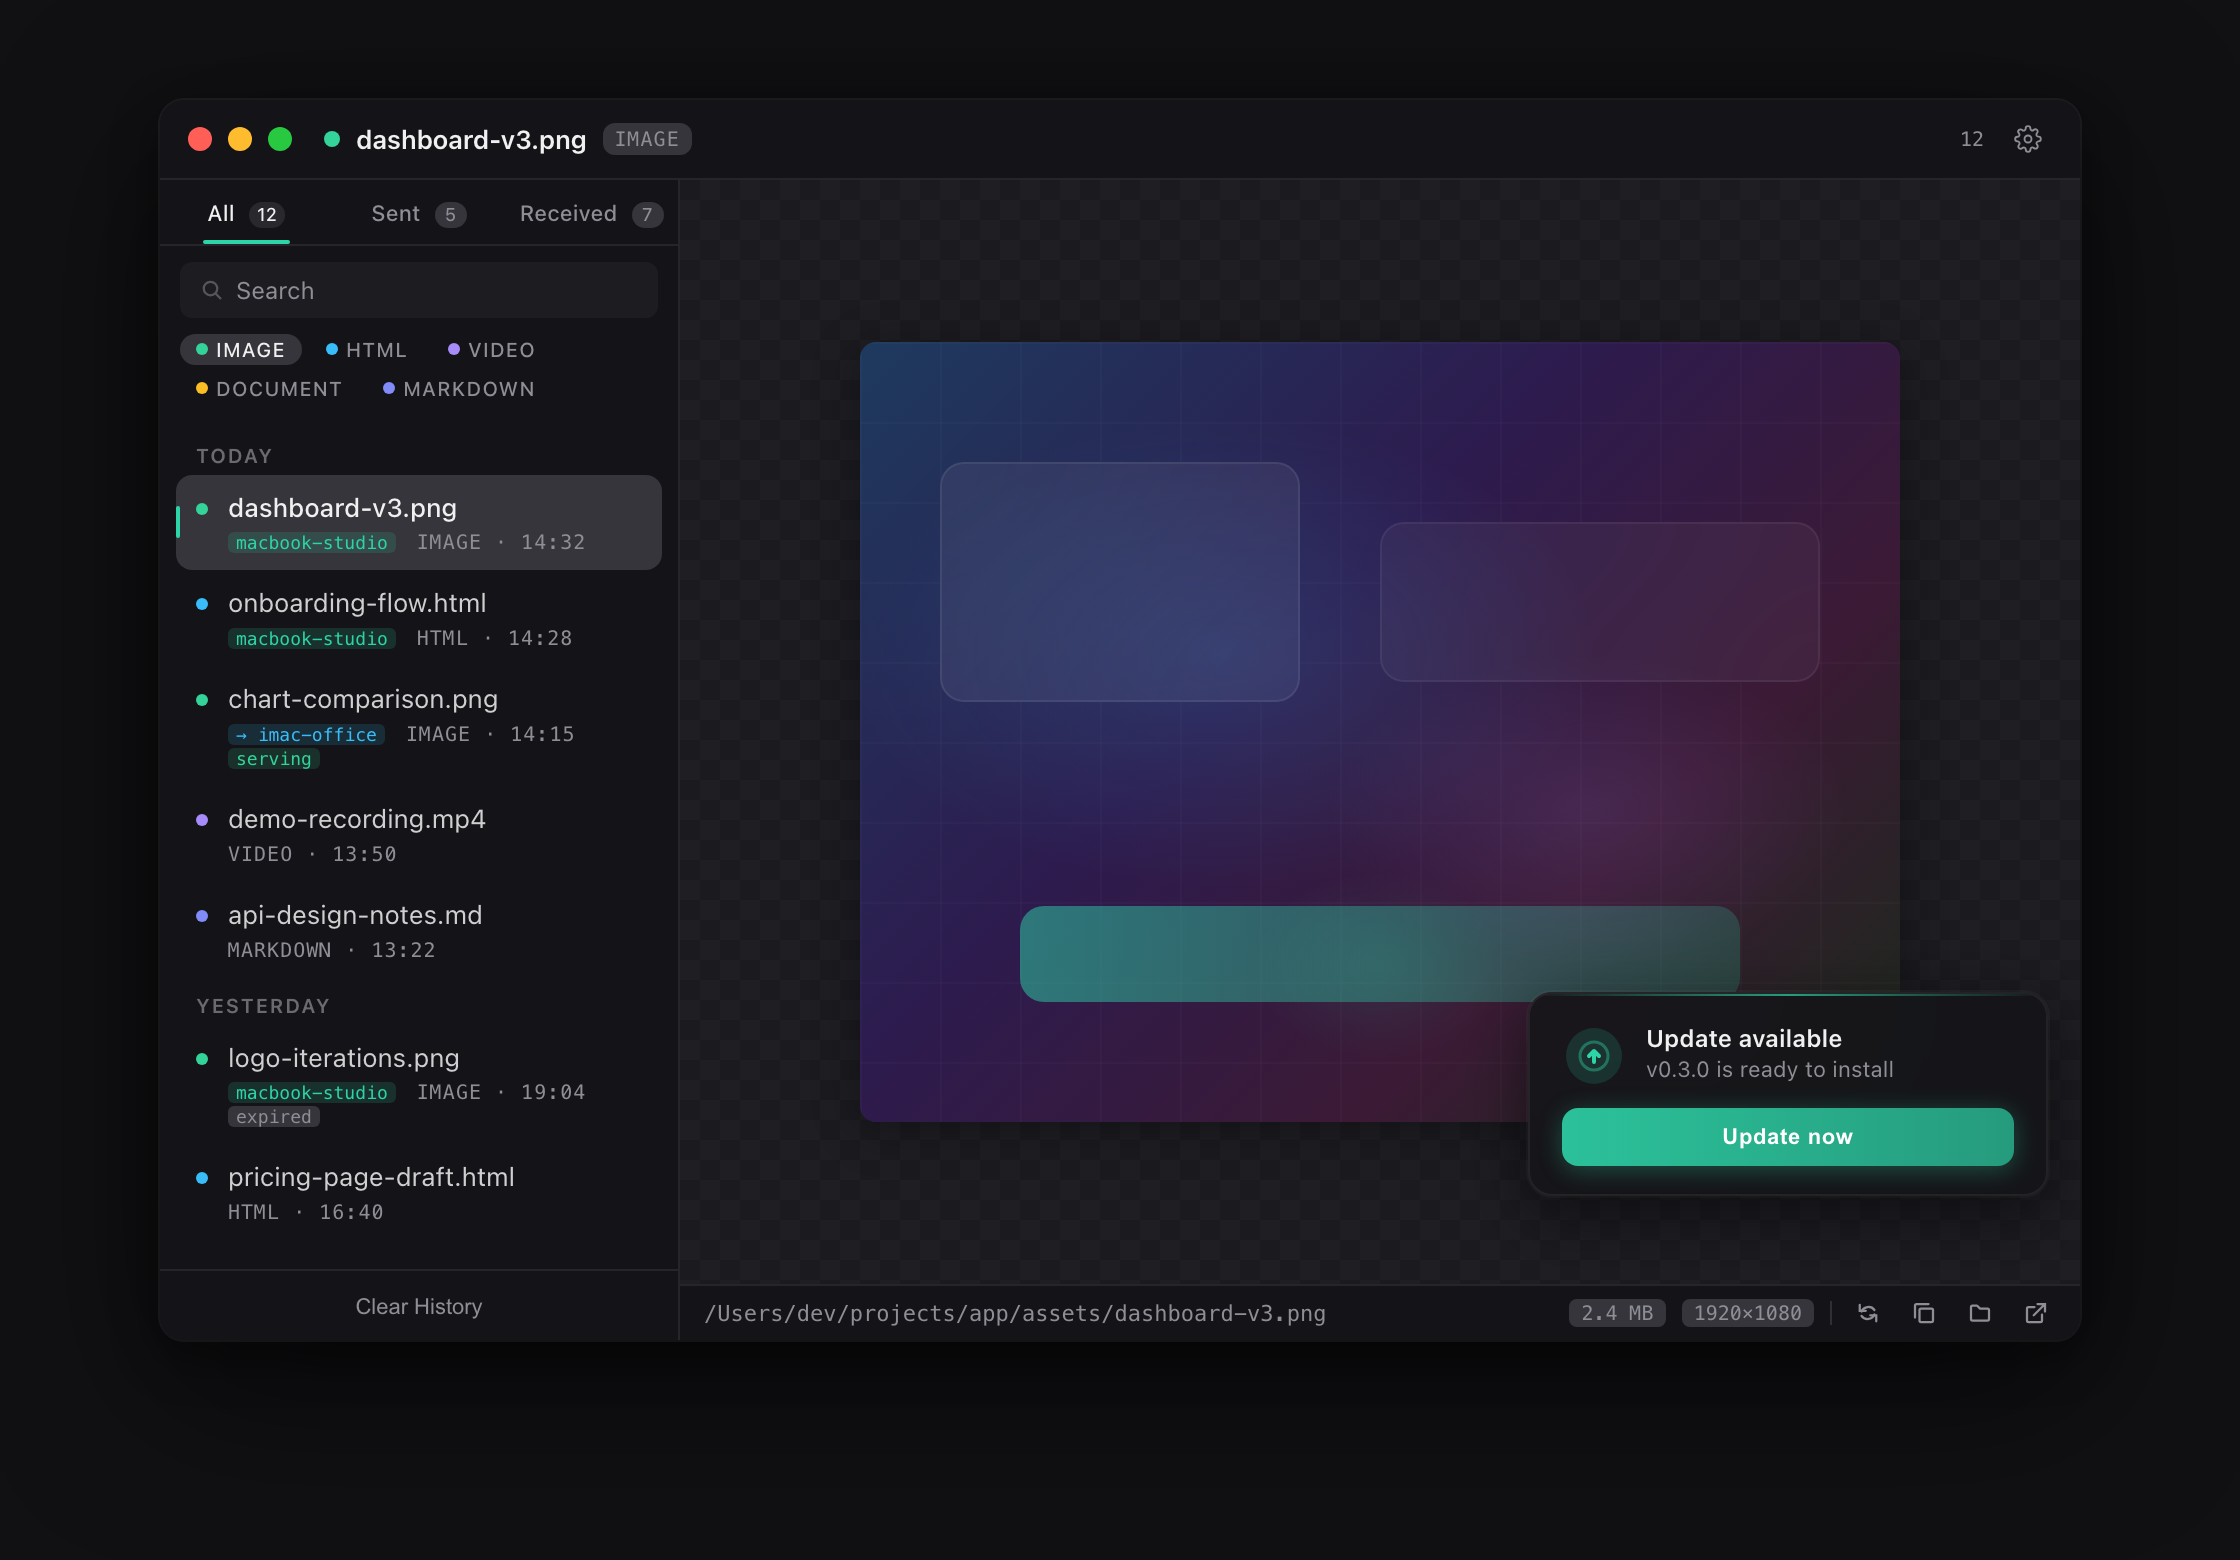Image resolution: width=2240 pixels, height=1560 pixels.
Task: Switch to the All tab
Action: (x=246, y=214)
